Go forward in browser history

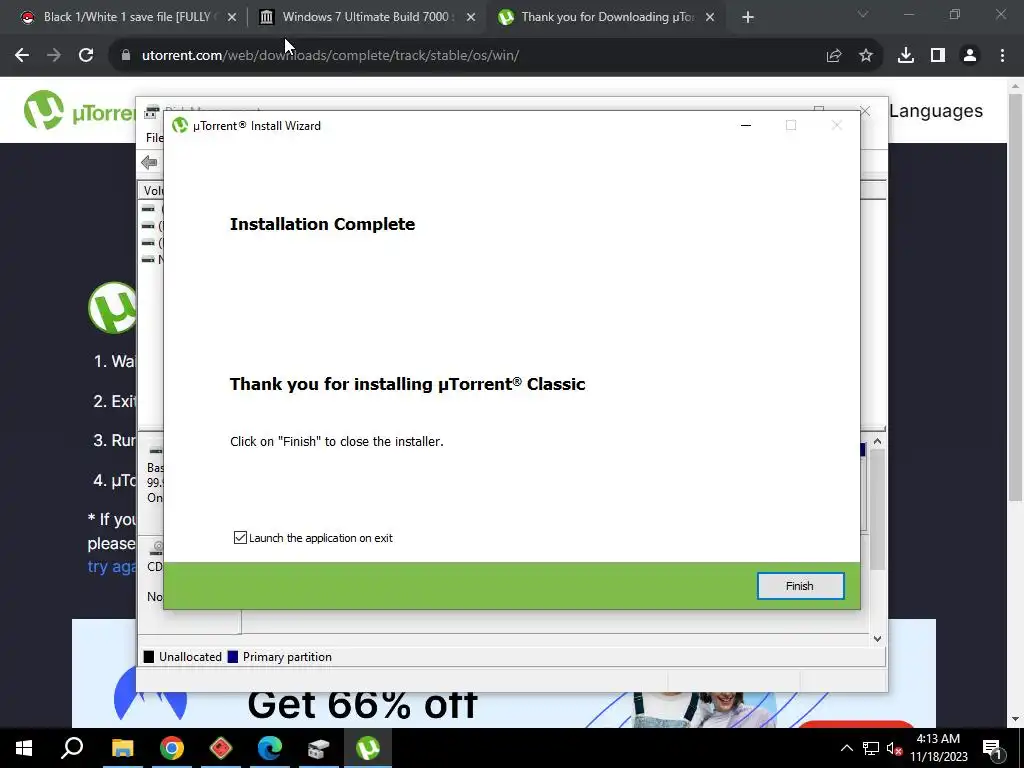point(54,56)
